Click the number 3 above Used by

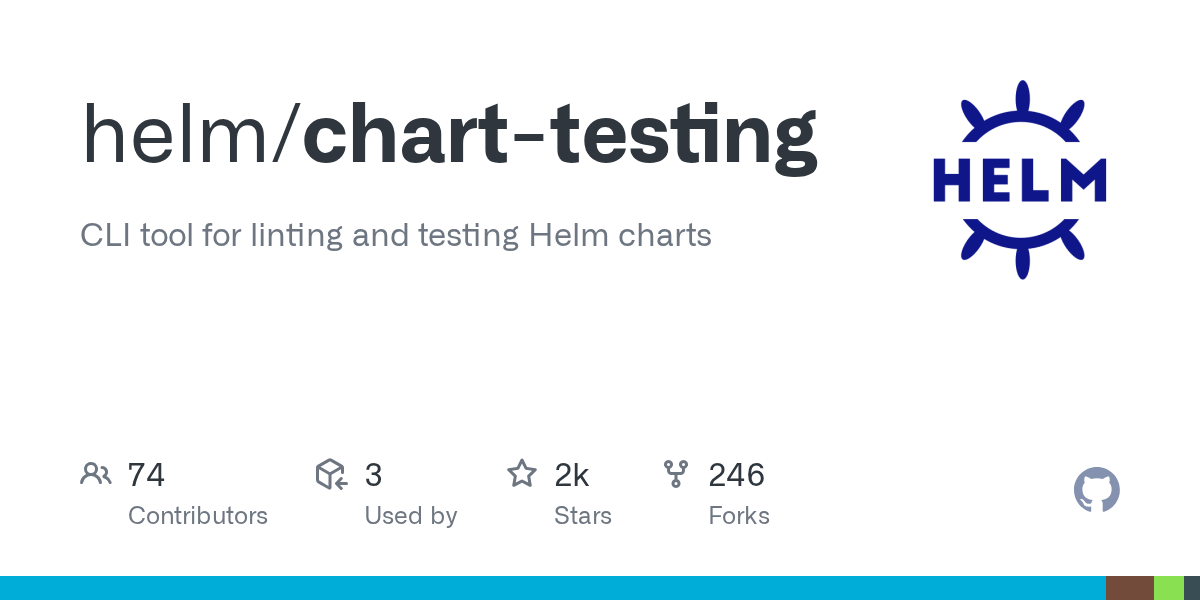point(373,475)
